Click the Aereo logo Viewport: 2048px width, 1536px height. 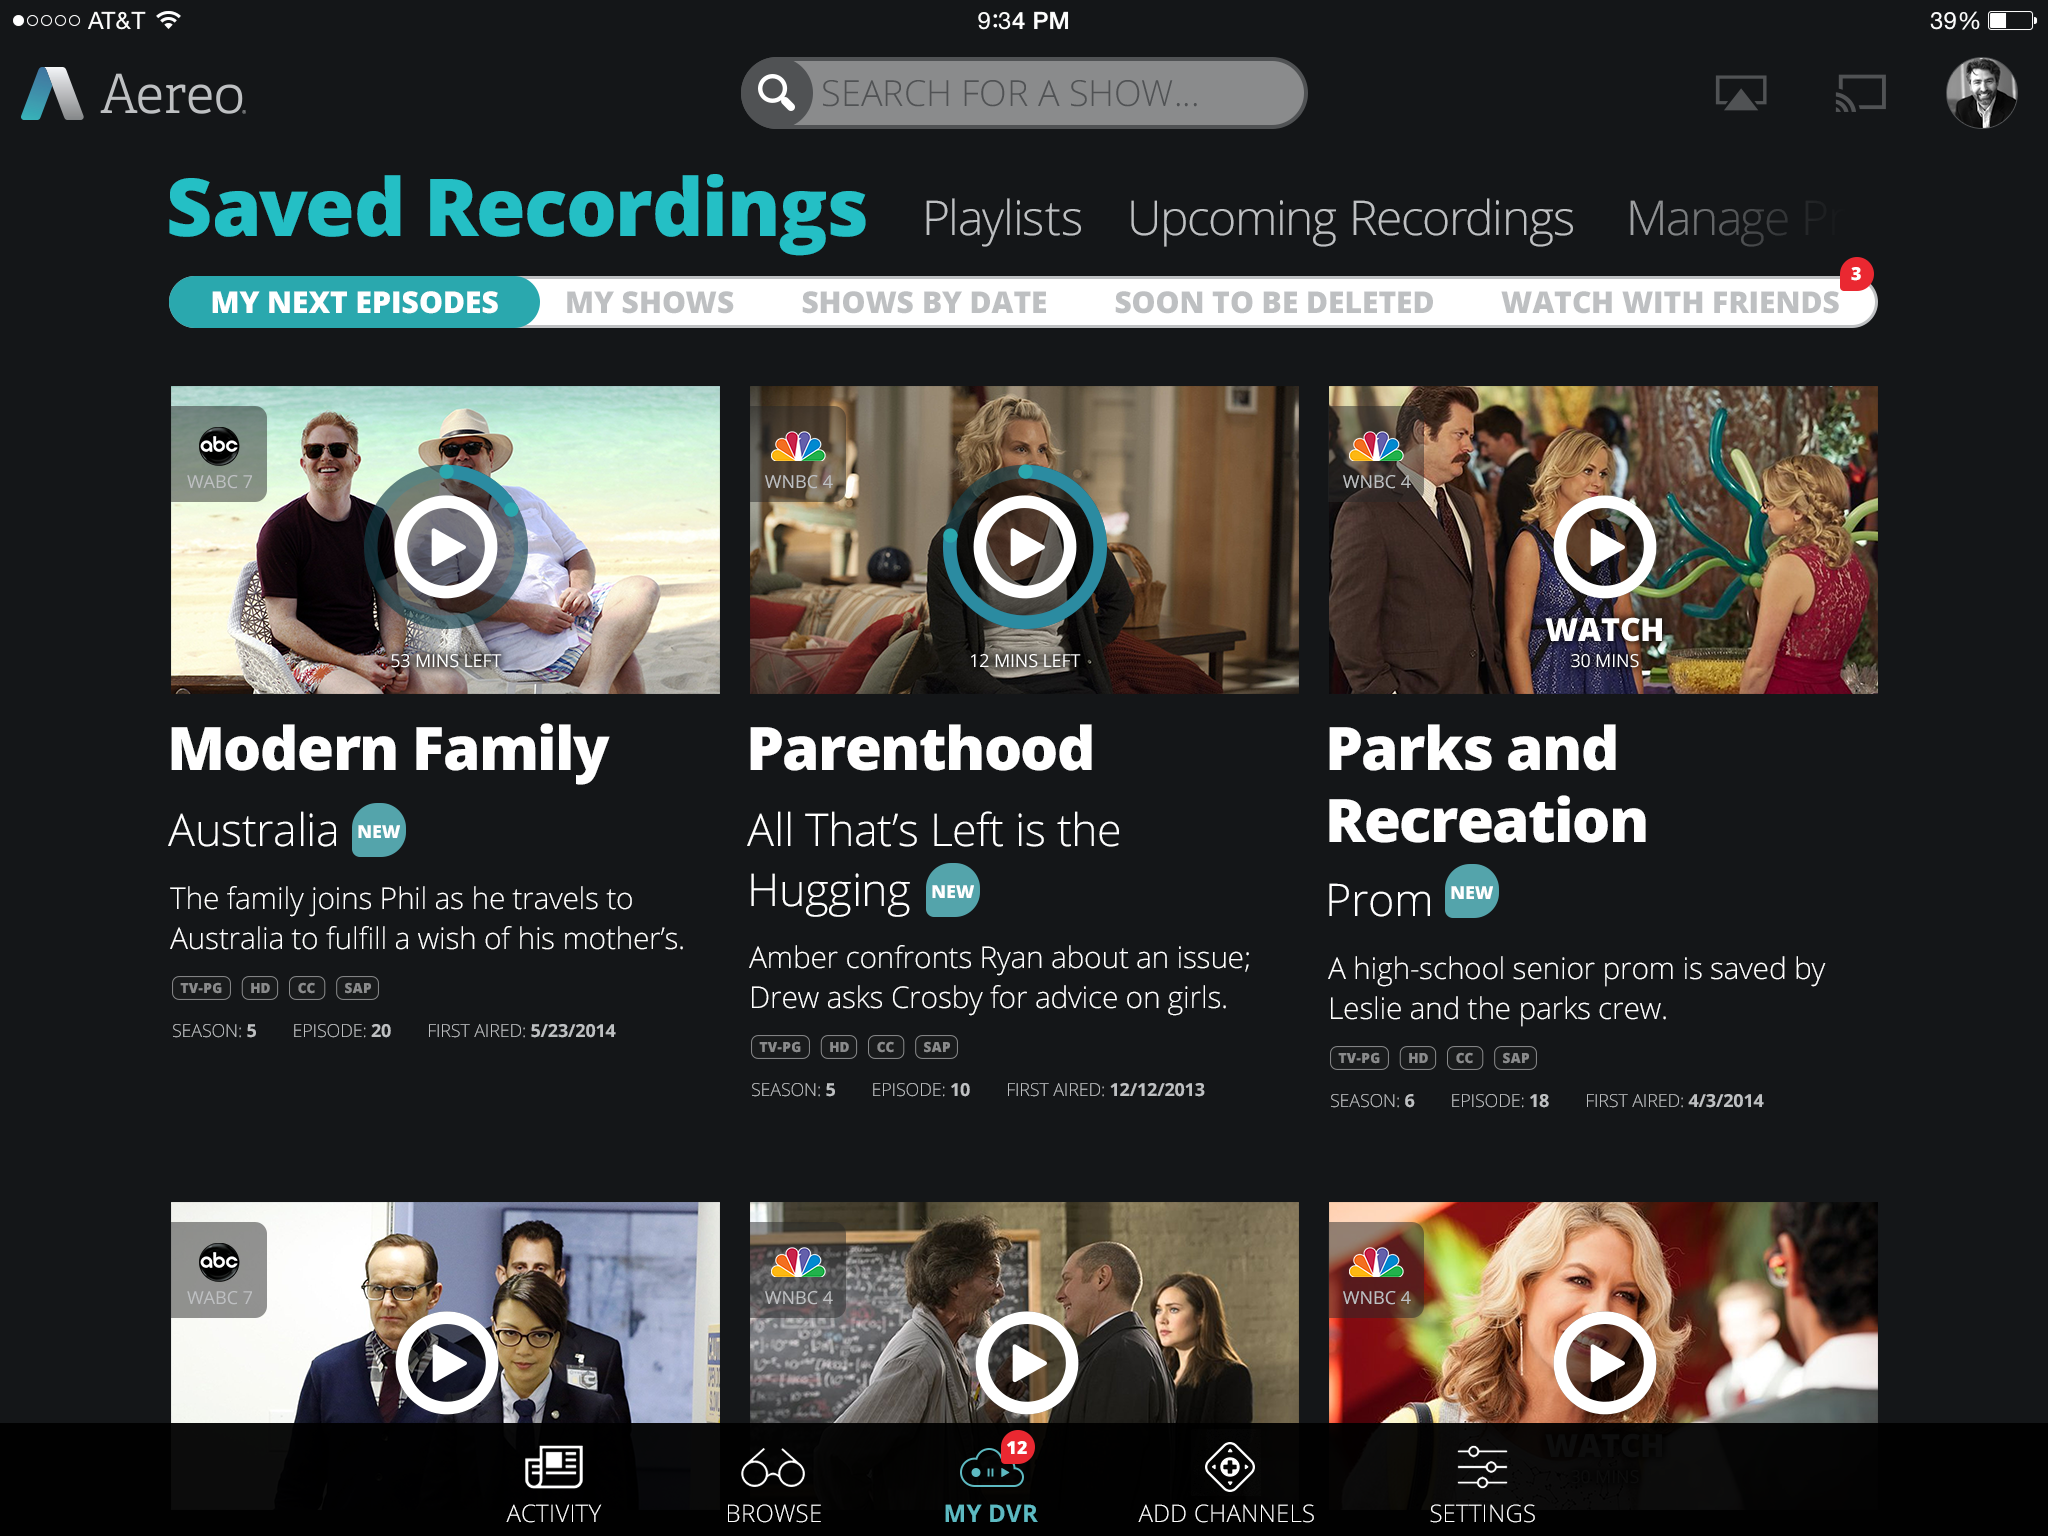pos(134,95)
